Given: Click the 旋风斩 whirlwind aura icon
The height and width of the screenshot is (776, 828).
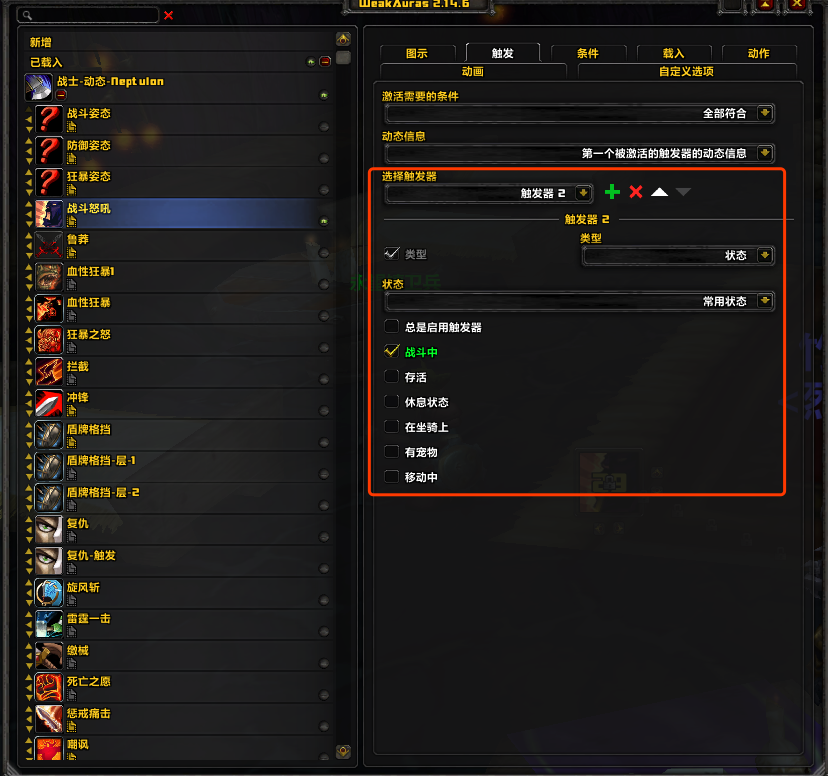Looking at the screenshot, I should click(x=49, y=593).
